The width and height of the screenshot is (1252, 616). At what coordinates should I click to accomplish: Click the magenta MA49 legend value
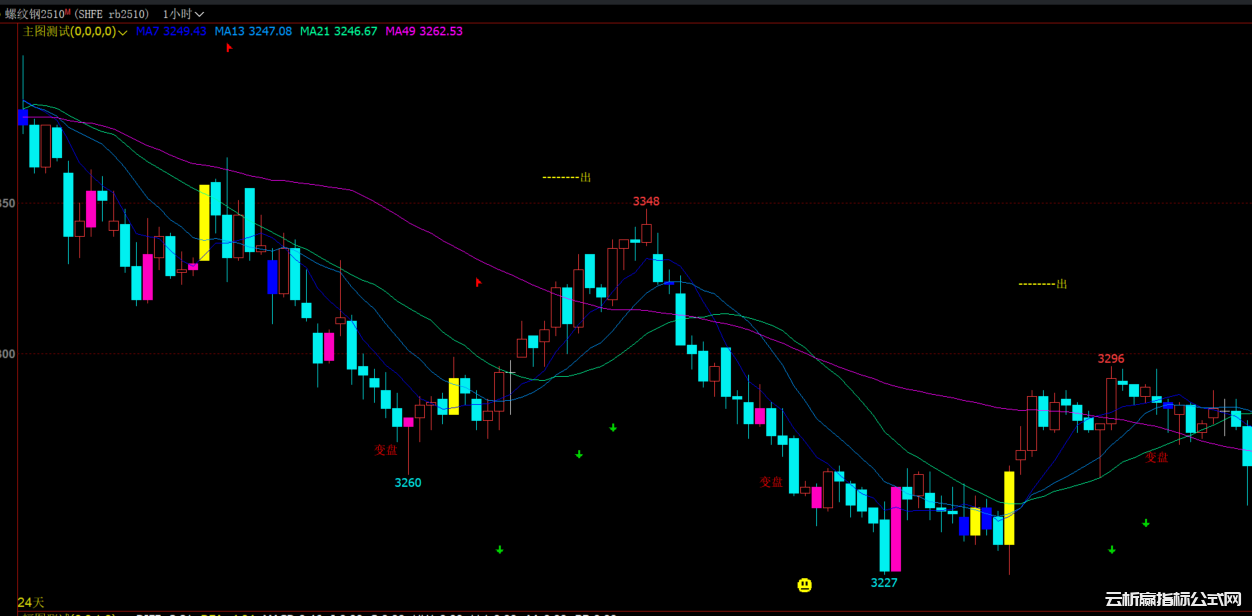[x=441, y=32]
